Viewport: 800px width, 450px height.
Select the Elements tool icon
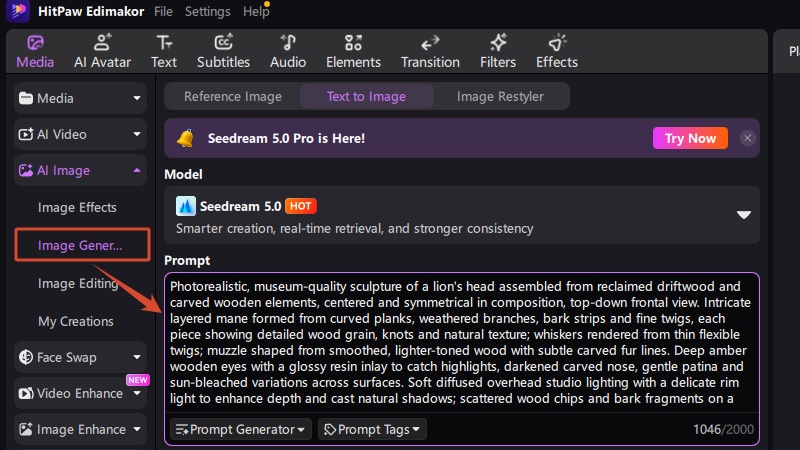(x=353, y=42)
